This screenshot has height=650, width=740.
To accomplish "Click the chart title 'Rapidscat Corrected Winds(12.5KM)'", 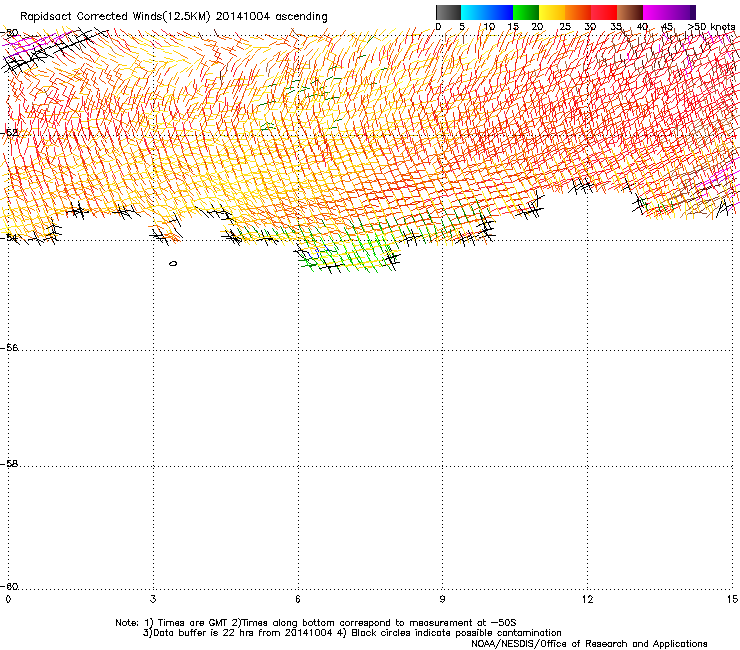I will click(x=115, y=17).
